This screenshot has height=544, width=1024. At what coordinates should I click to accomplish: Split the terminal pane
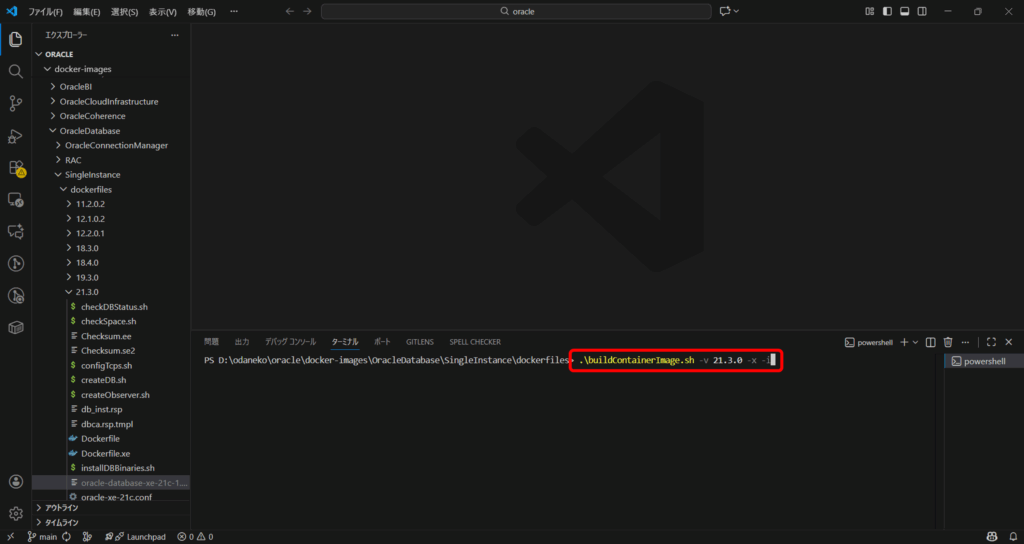(930, 342)
